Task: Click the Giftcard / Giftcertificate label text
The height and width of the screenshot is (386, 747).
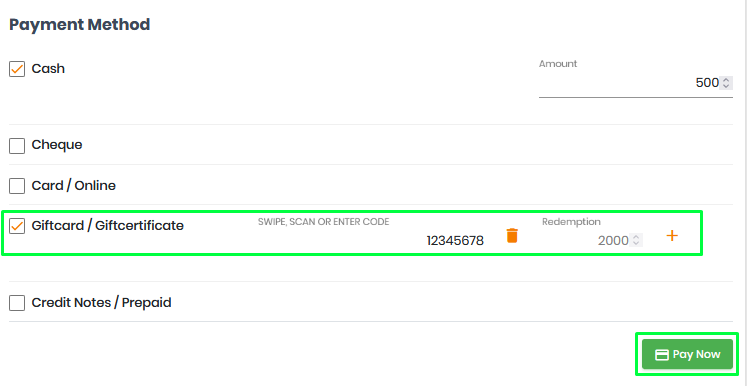Action: tap(108, 225)
